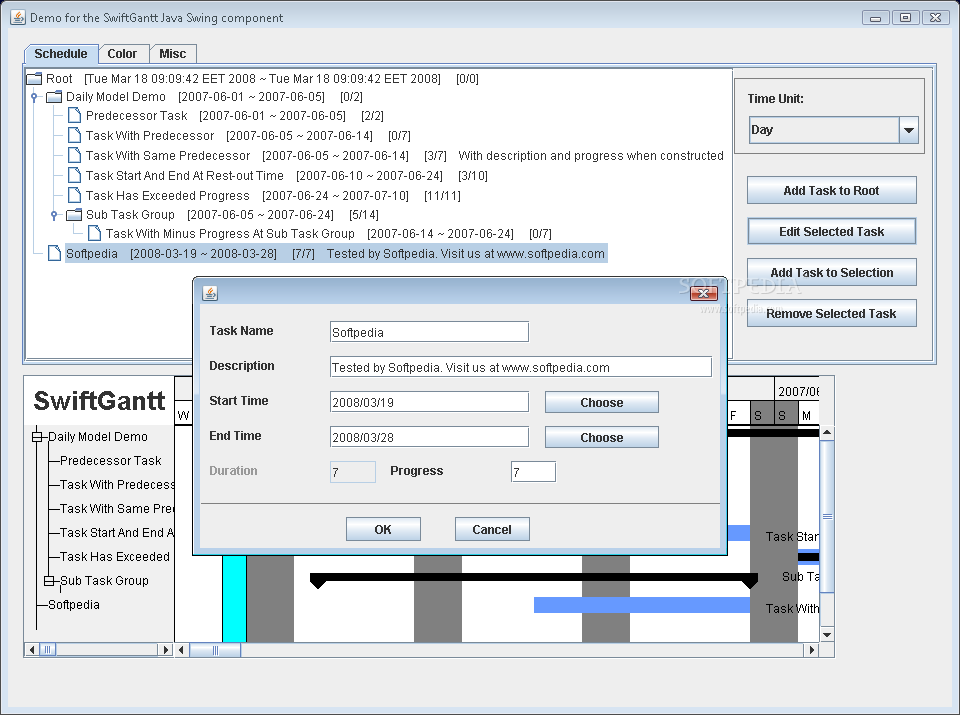Click Remove Selected Task button

(x=831, y=313)
